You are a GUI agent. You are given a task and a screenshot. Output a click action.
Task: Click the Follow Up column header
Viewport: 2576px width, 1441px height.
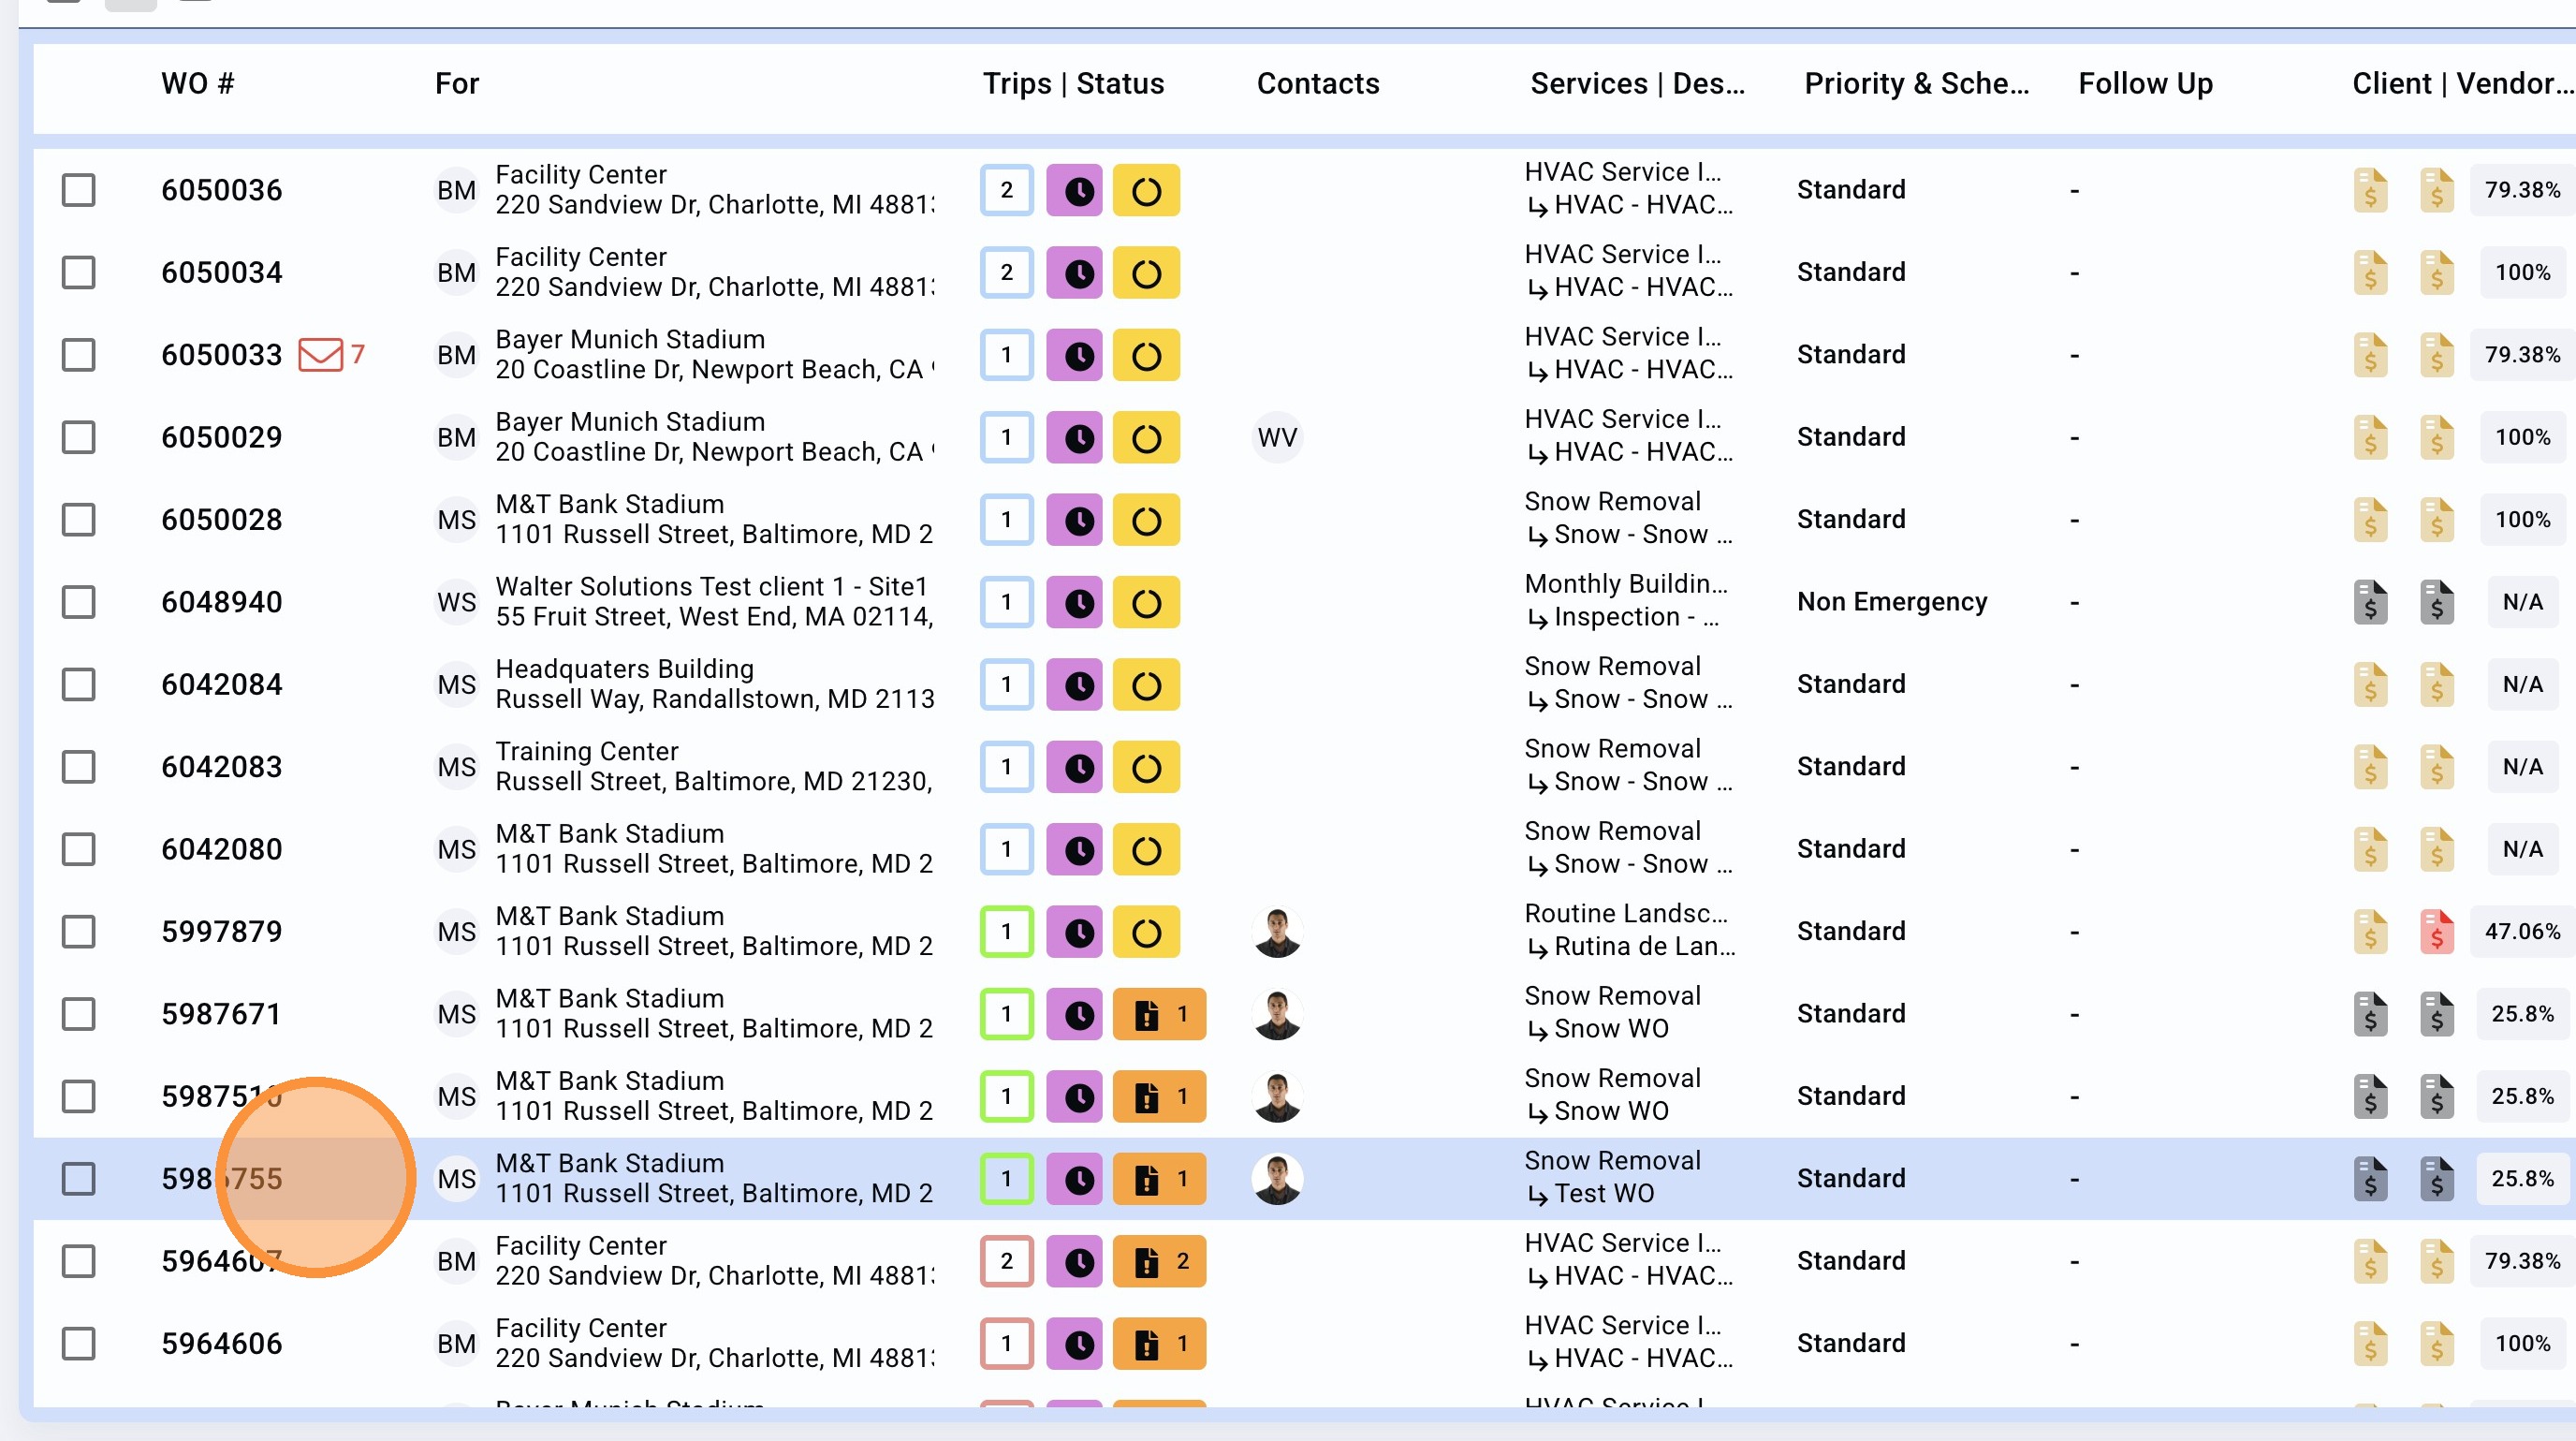click(x=2145, y=84)
